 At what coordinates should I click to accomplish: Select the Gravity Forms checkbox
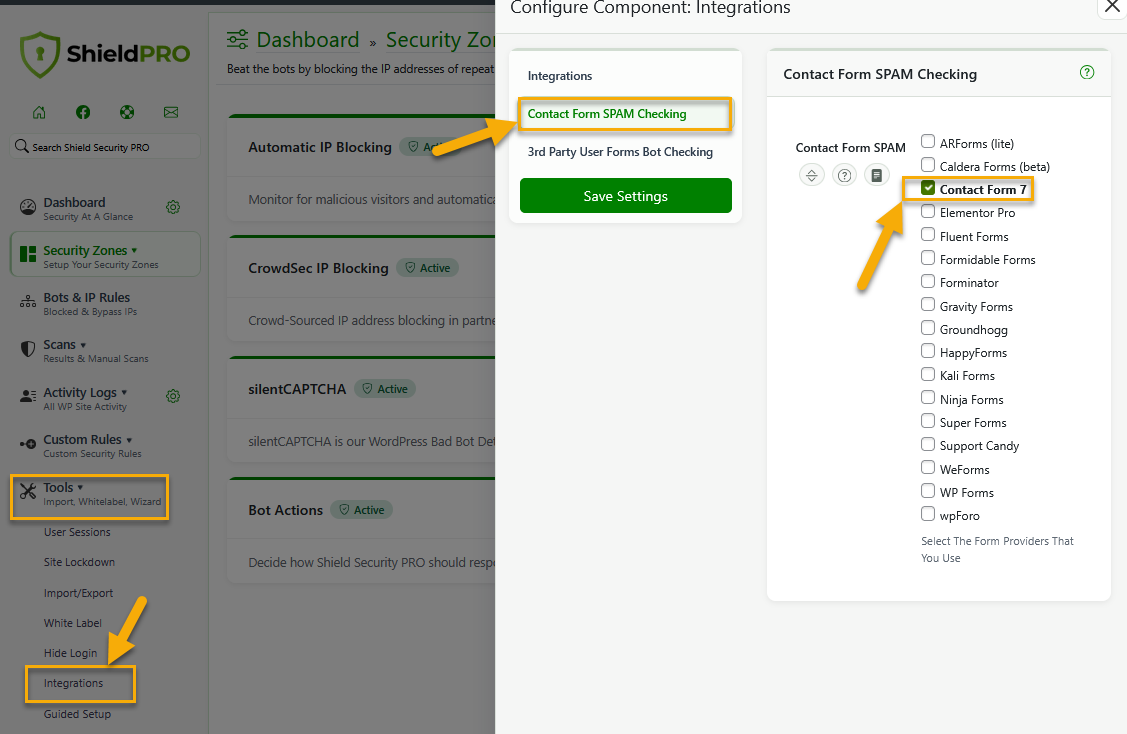pos(928,305)
